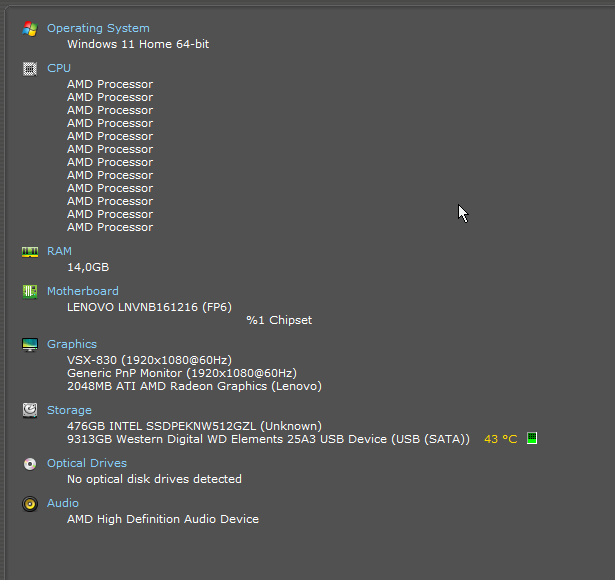Select the Windows 11 Home 64-bit text
This screenshot has height=580, width=615.
pos(138,44)
